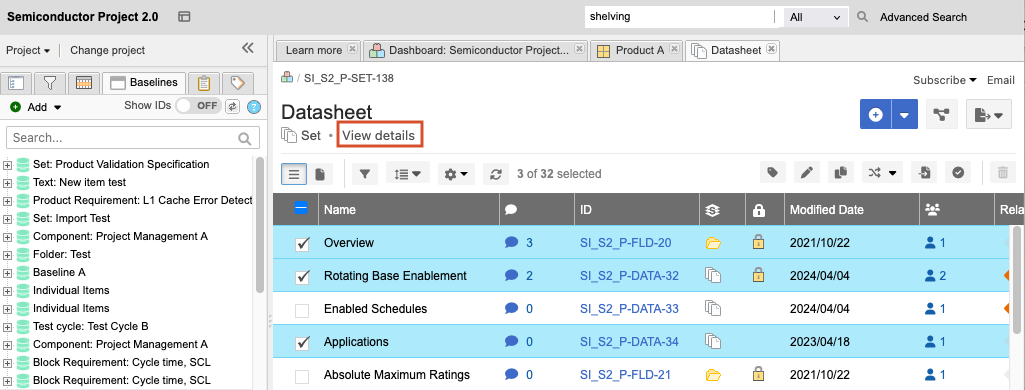Select Test cycle: Test Cycle B item
This screenshot has height=390, width=1025.
pyautogui.click(x=91, y=326)
